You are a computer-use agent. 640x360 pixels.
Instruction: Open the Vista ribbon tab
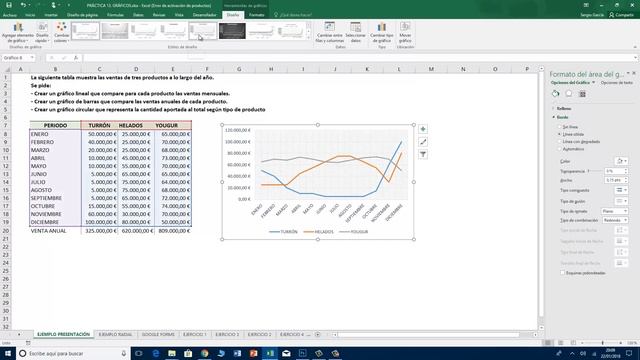[179, 15]
